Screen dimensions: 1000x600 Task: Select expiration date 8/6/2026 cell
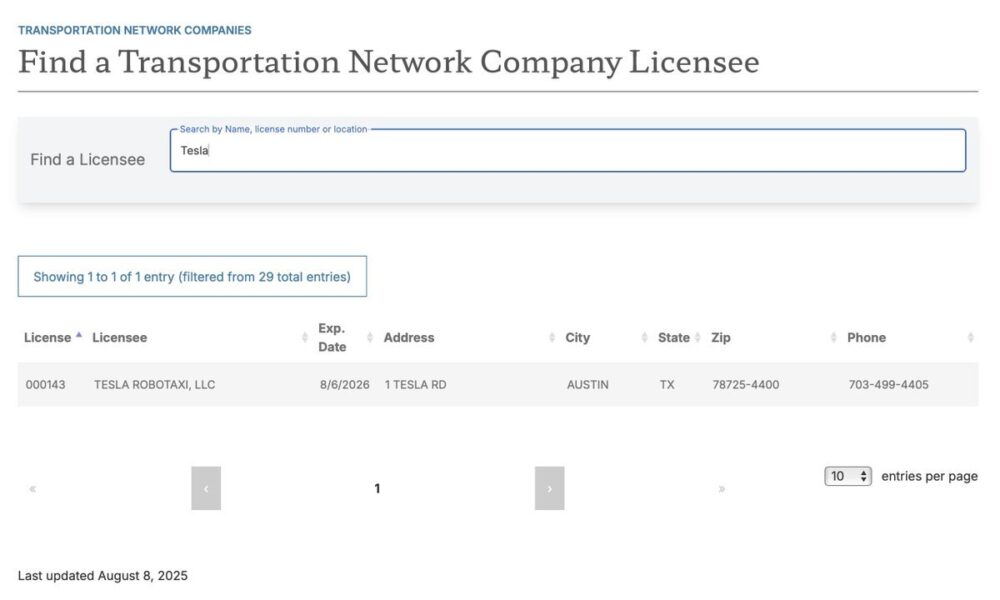344,384
